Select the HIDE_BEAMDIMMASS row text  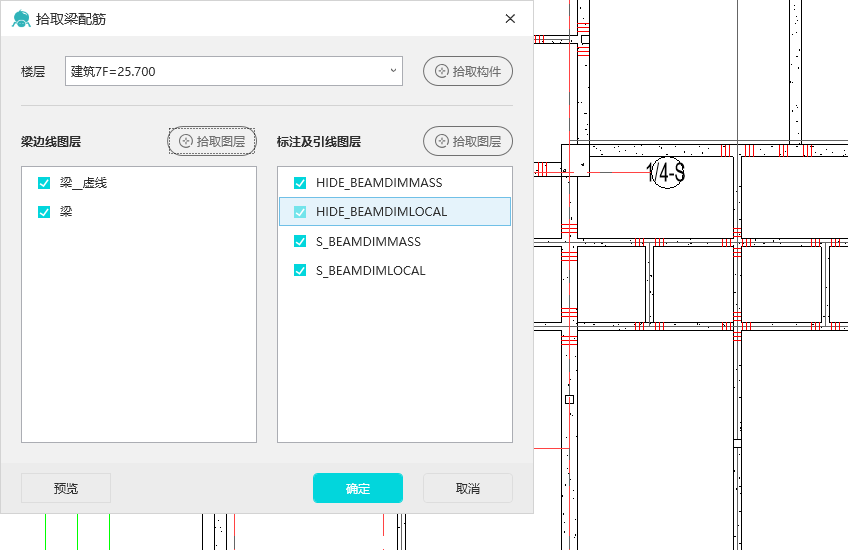pos(379,183)
